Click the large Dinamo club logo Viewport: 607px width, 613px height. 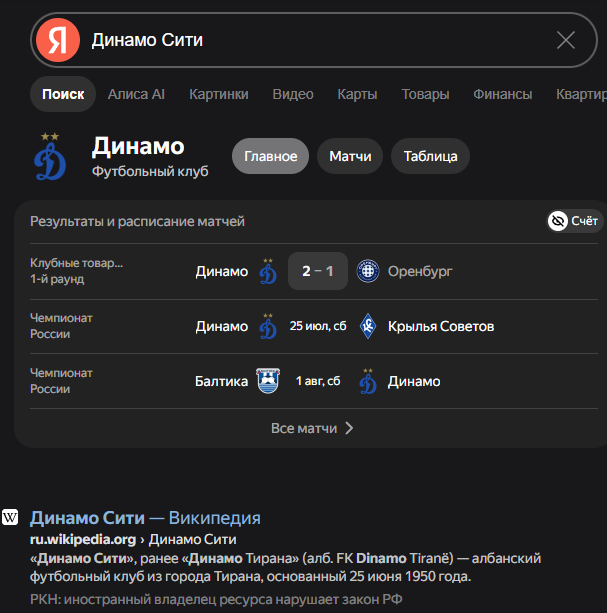click(50, 156)
